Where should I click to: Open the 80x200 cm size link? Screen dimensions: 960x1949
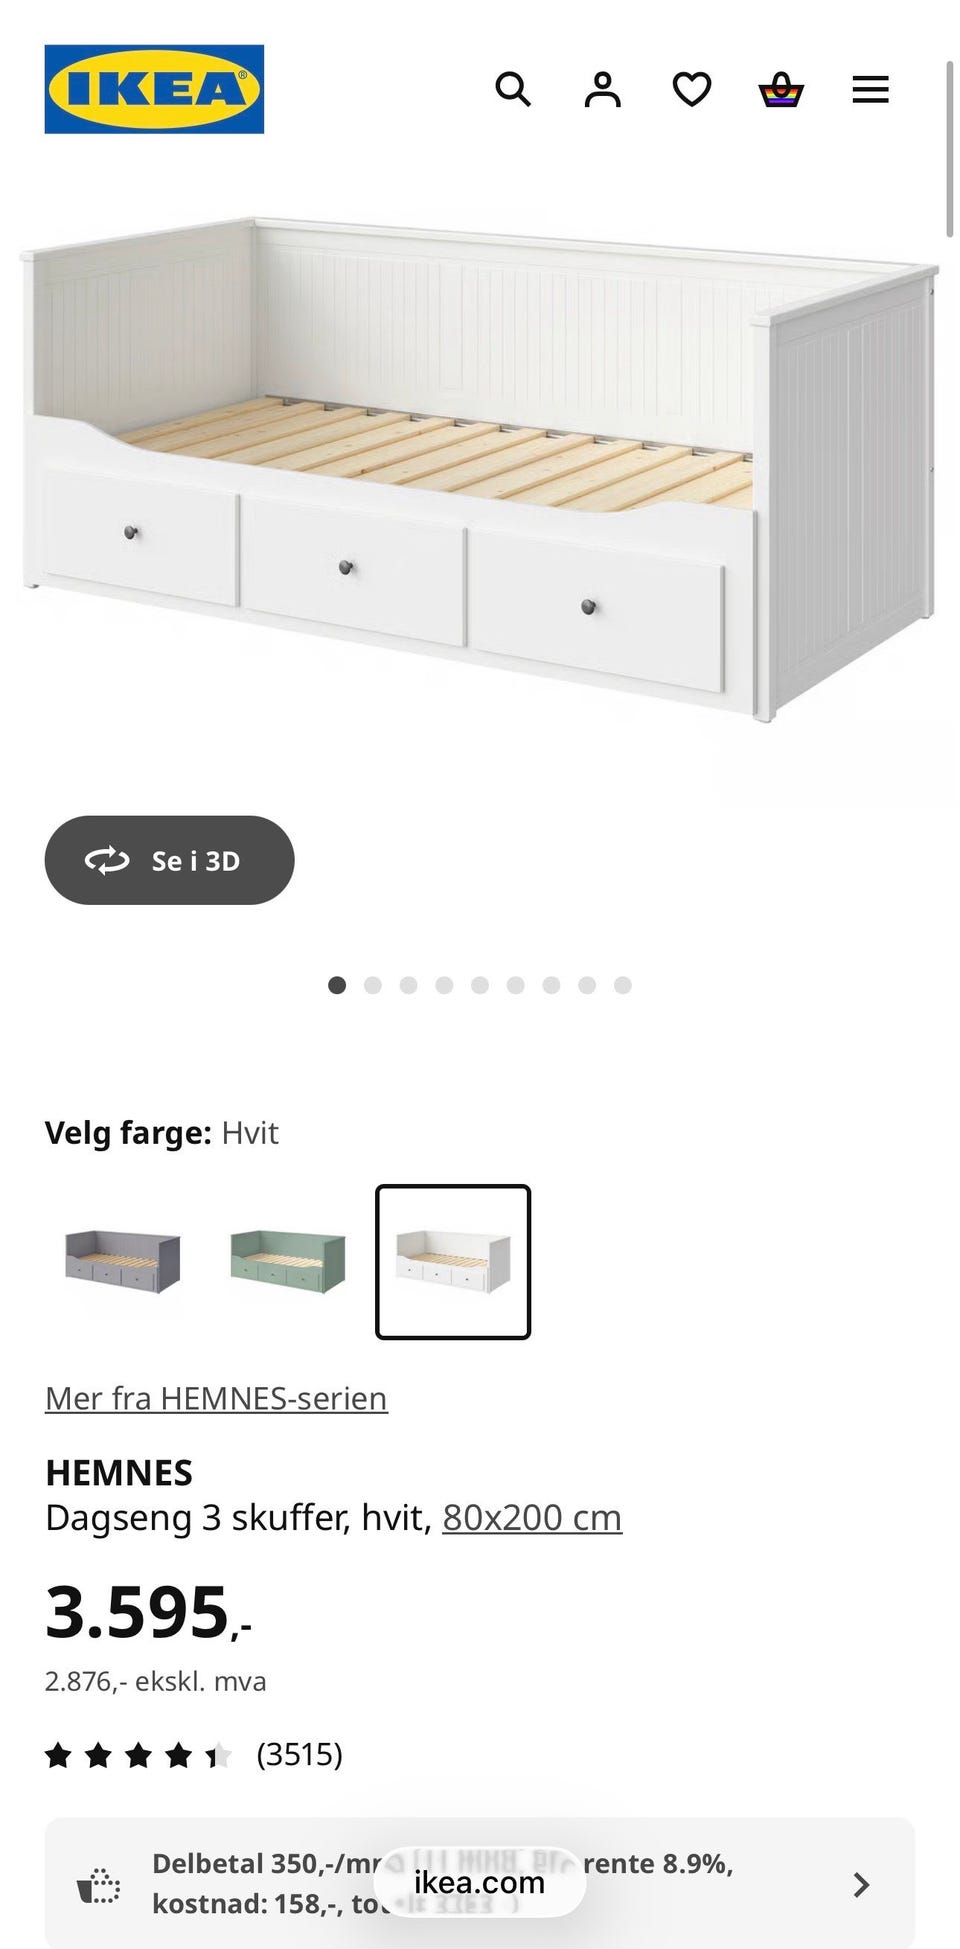pos(532,1517)
